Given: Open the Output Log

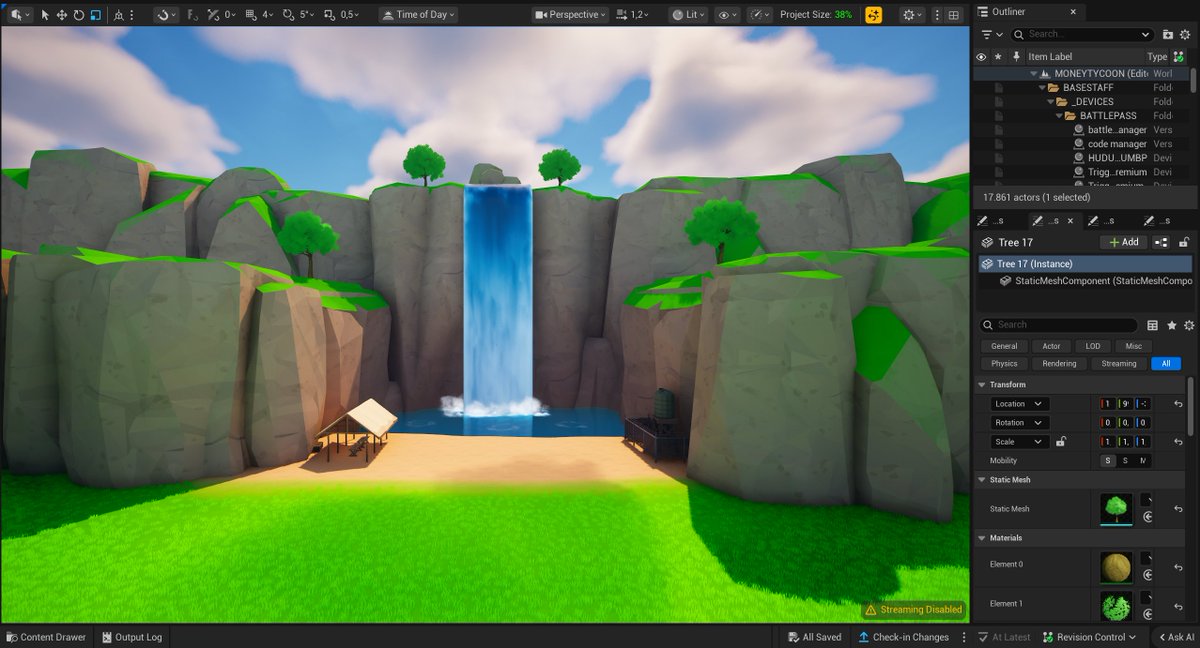Looking at the screenshot, I should pos(131,637).
